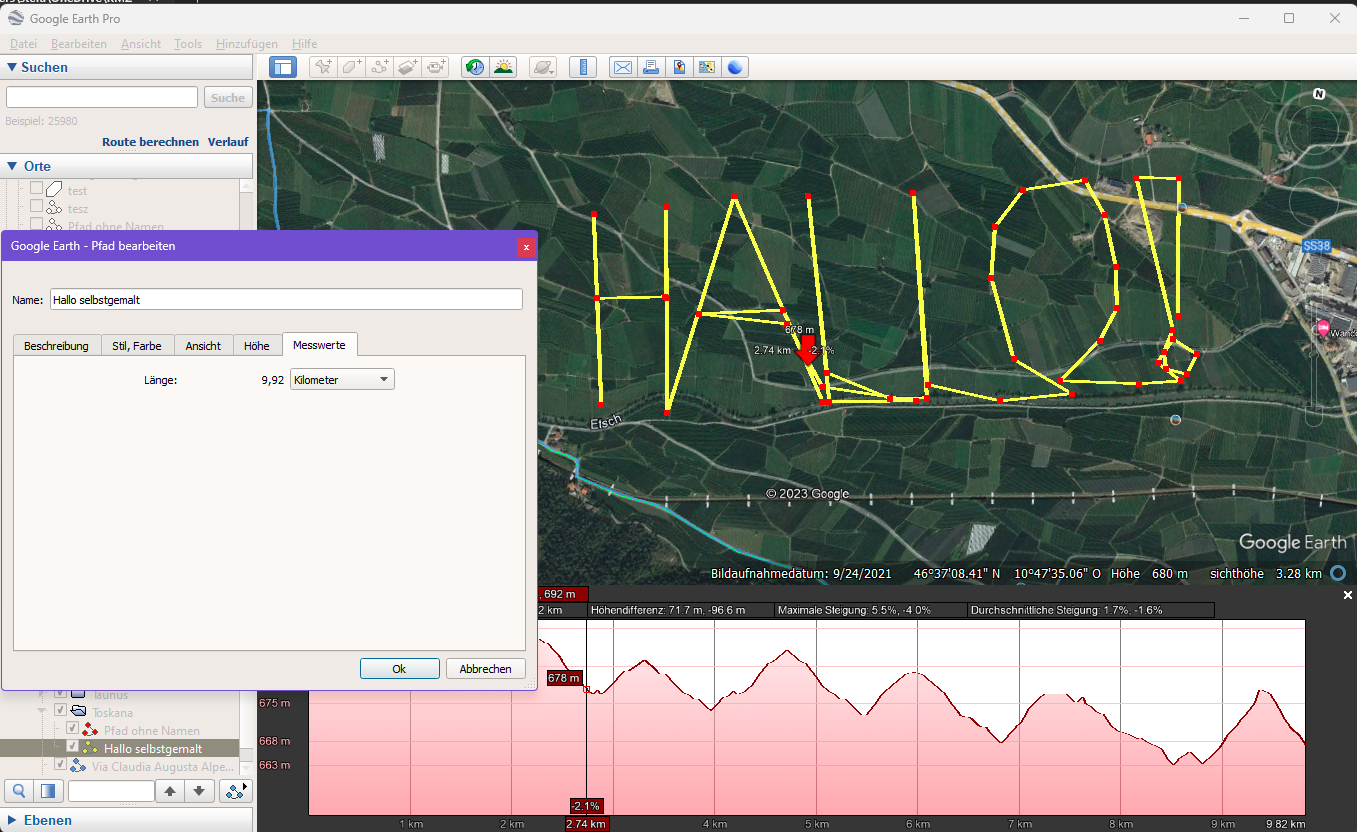
Task: Click the Abbrechen button
Action: coord(485,669)
